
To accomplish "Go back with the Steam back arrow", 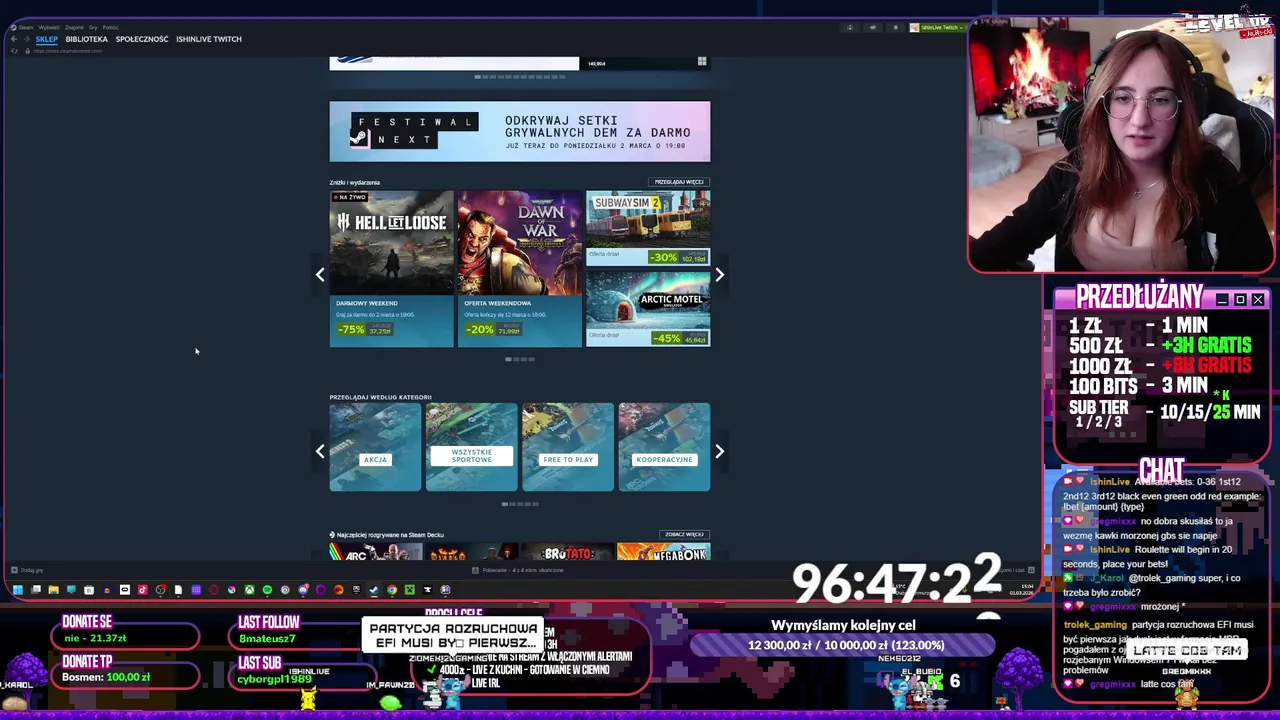I will click(x=14, y=39).
